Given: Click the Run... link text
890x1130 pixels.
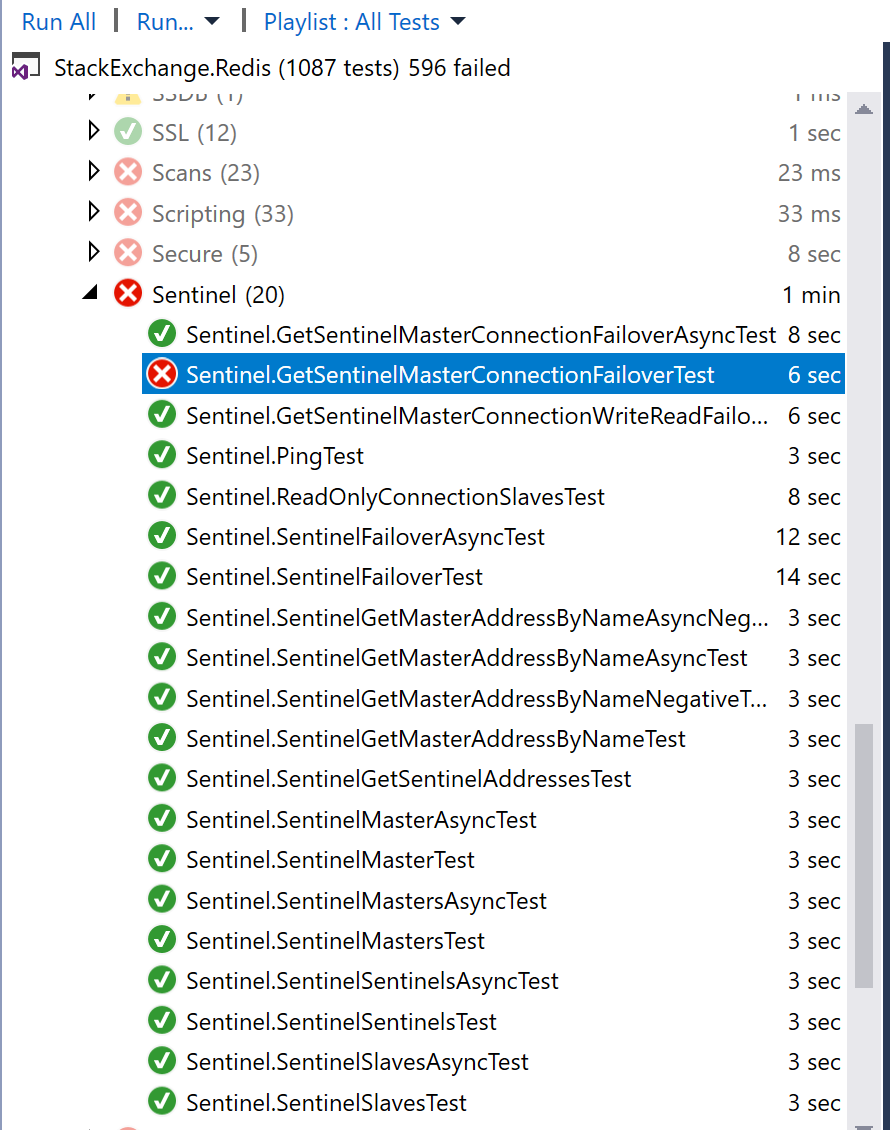Looking at the screenshot, I should point(165,22).
